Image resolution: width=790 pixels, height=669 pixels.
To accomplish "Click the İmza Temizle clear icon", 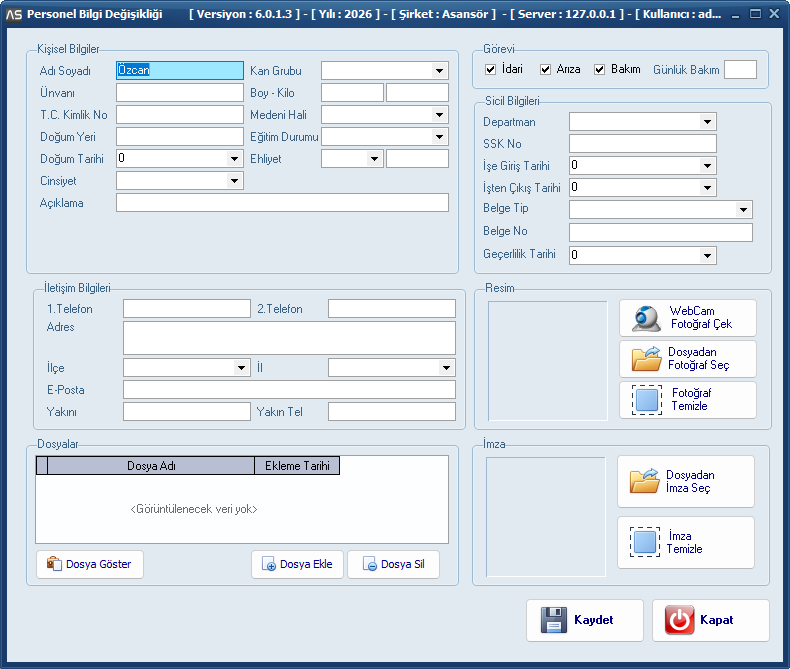I will pos(644,543).
